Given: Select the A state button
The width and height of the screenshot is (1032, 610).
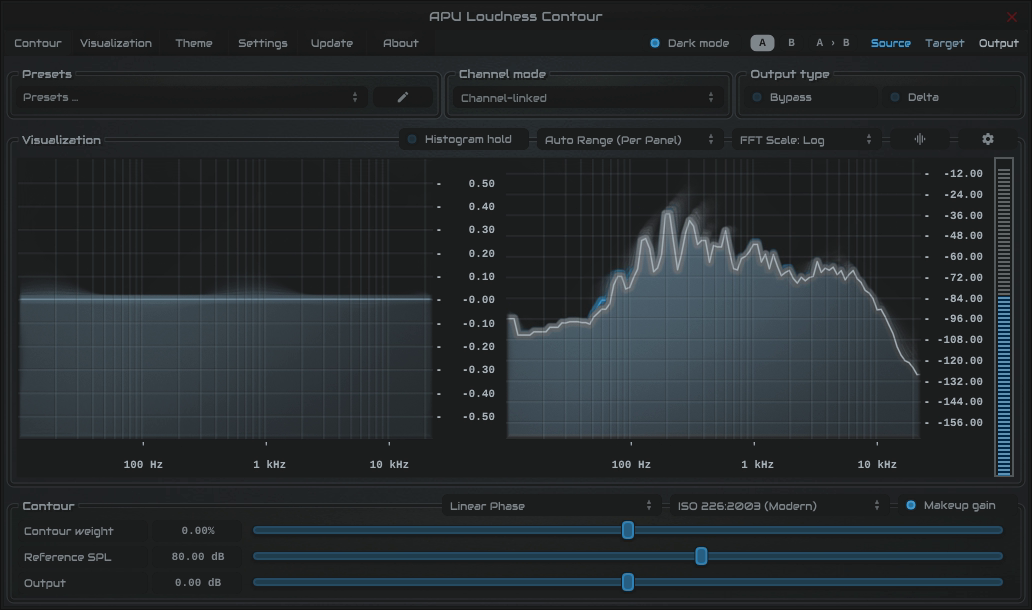Looking at the screenshot, I should [762, 43].
